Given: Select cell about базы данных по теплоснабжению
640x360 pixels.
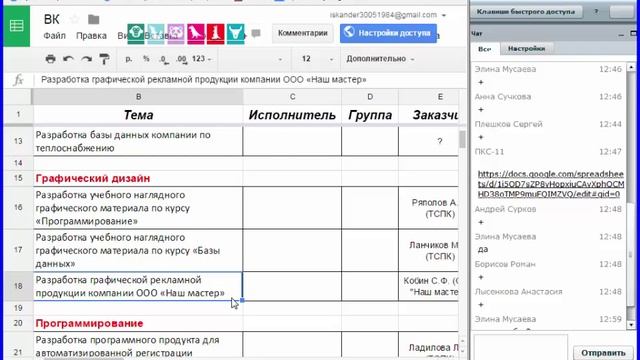Looking at the screenshot, I should click(x=138, y=141).
